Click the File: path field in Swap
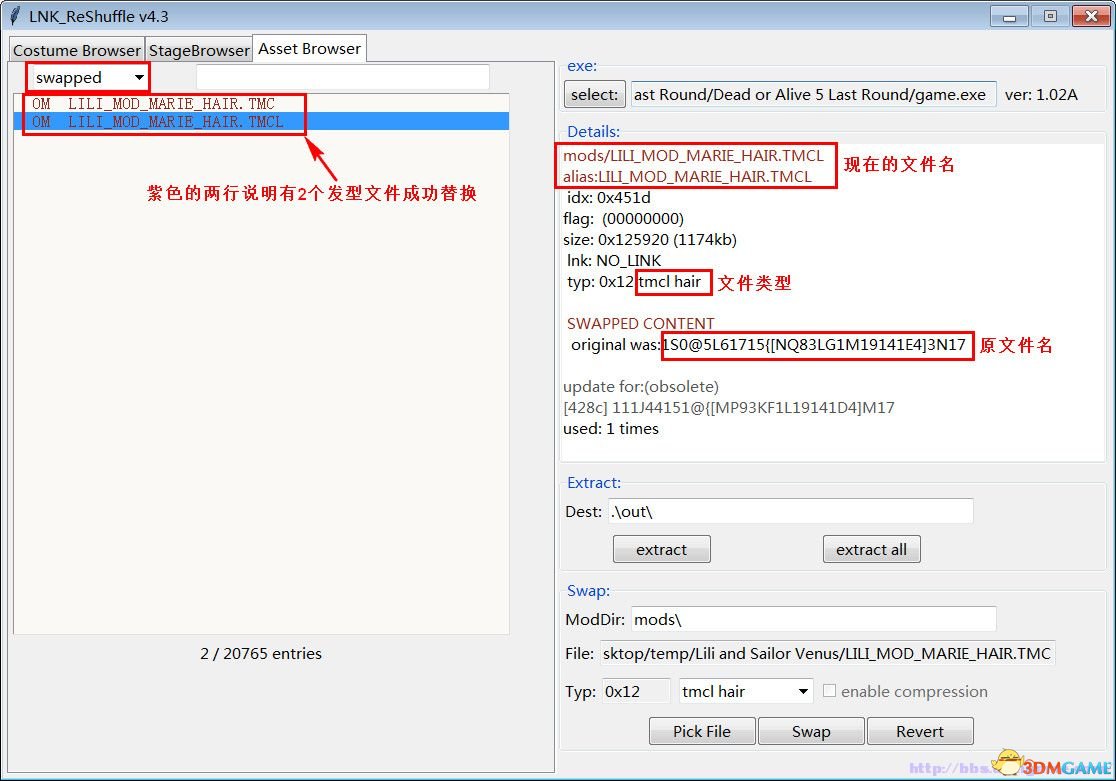Image resolution: width=1116 pixels, height=781 pixels. (827, 653)
